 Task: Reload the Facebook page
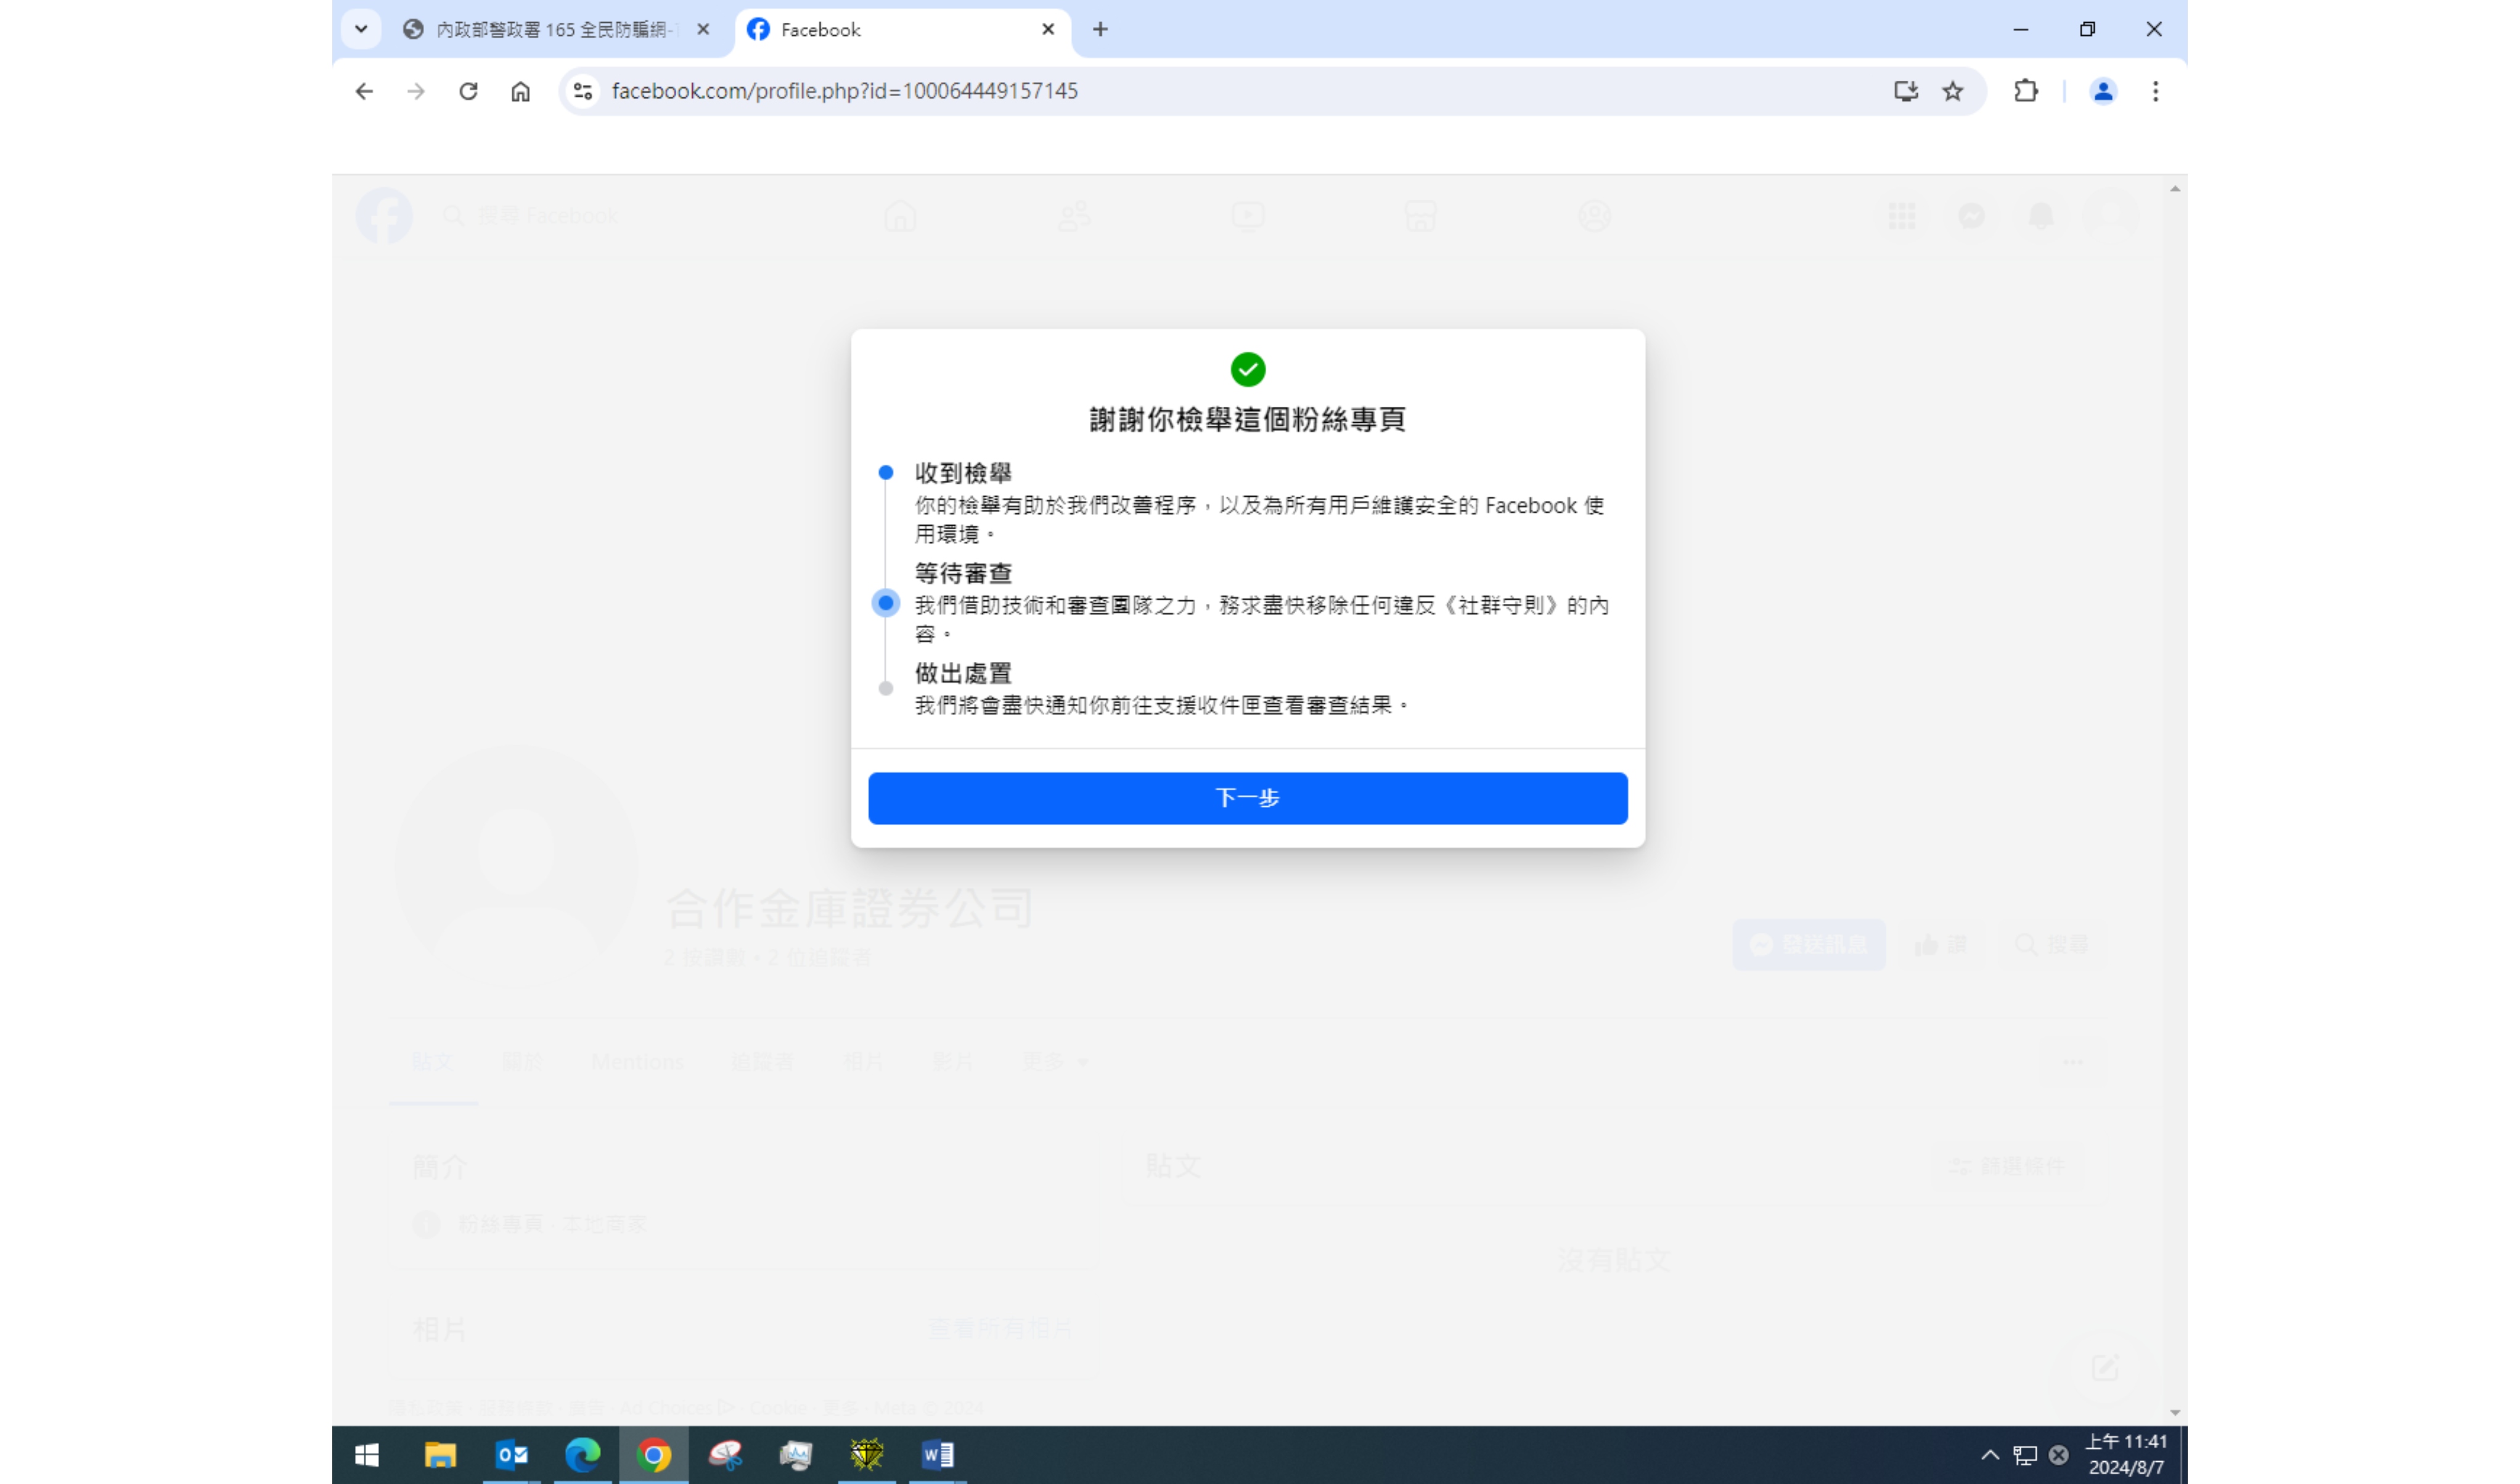pos(468,91)
